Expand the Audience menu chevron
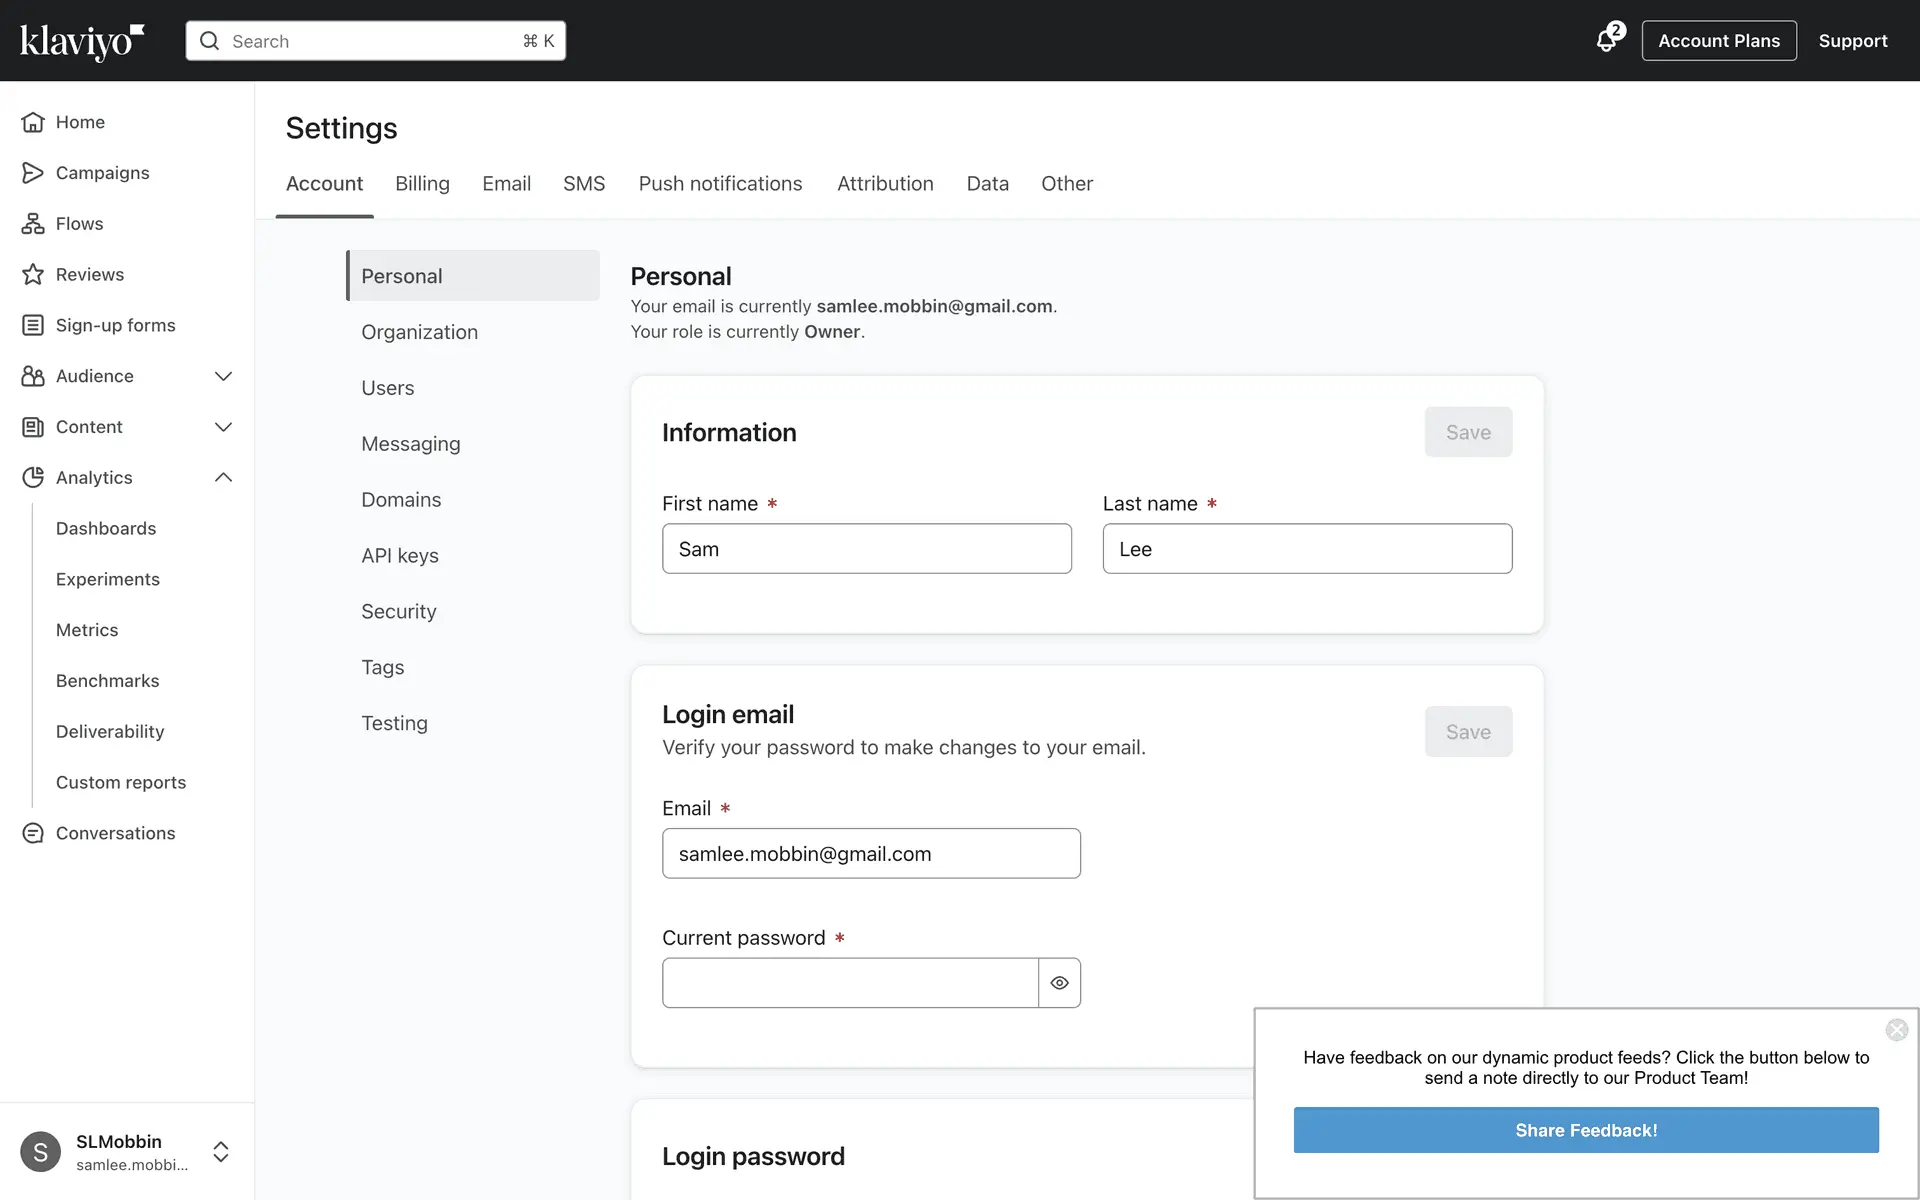Screen dimensions: 1920x1200 click(223, 376)
